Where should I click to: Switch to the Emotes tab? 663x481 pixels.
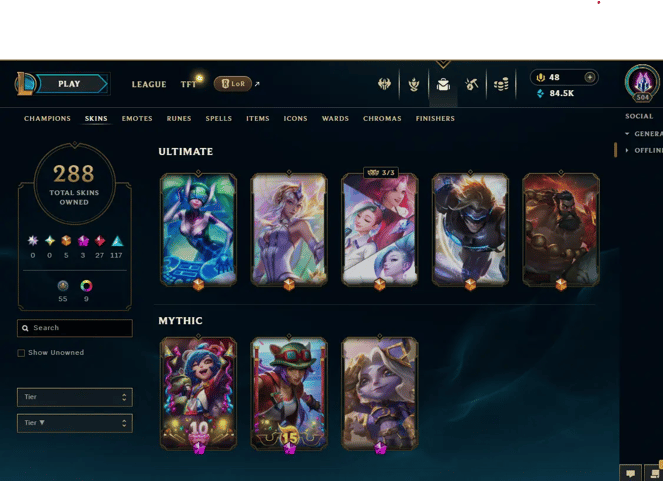(x=137, y=119)
